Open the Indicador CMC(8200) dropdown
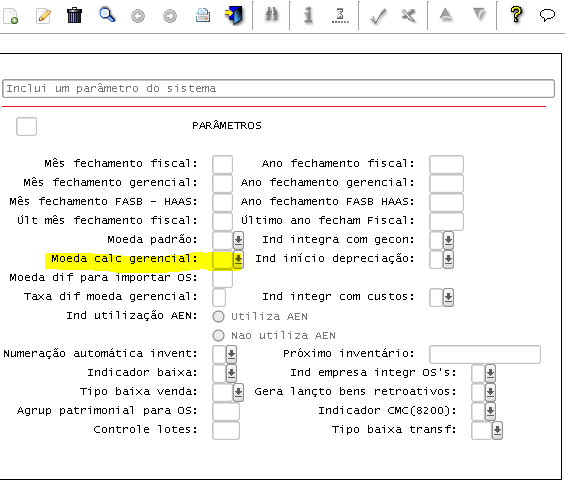Screen dimensions: 565x481 (x=490, y=411)
